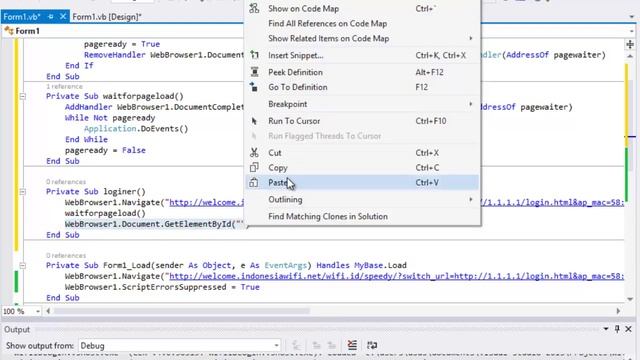Open Show output from Debug dropdown

click(x=276, y=346)
